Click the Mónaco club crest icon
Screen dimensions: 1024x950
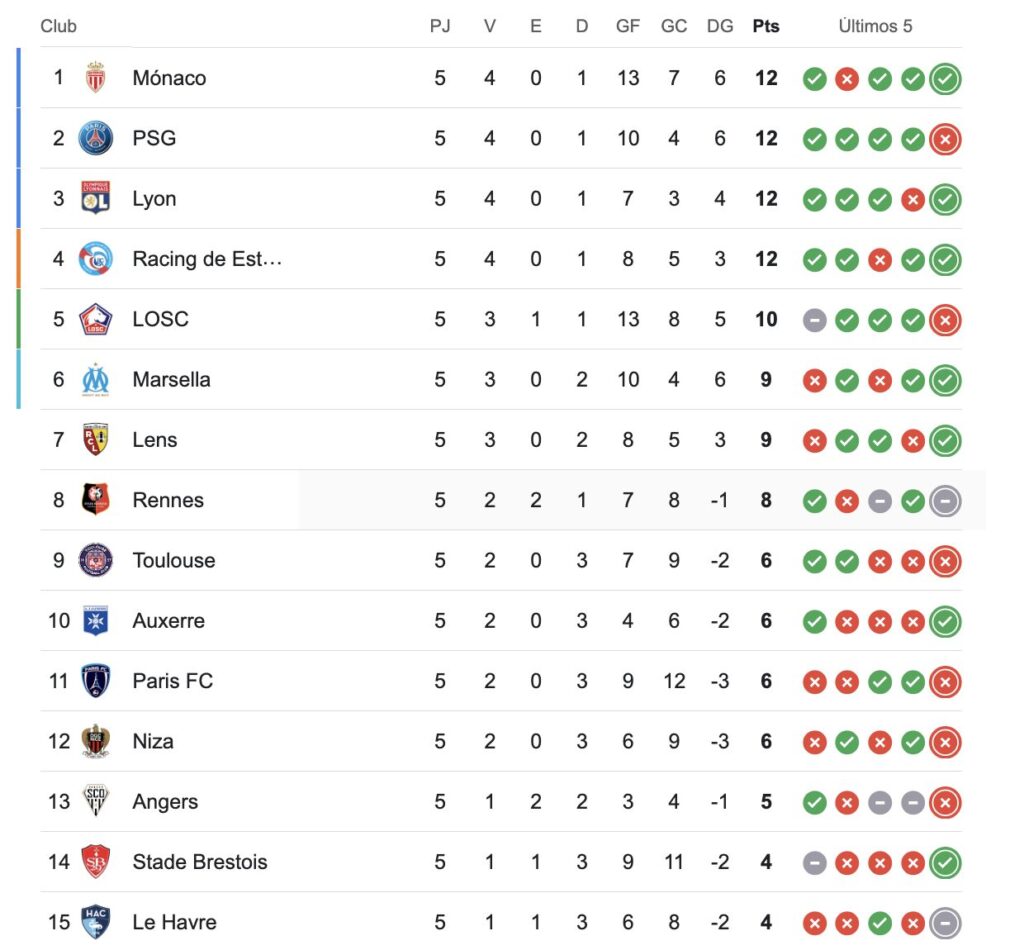(96, 78)
